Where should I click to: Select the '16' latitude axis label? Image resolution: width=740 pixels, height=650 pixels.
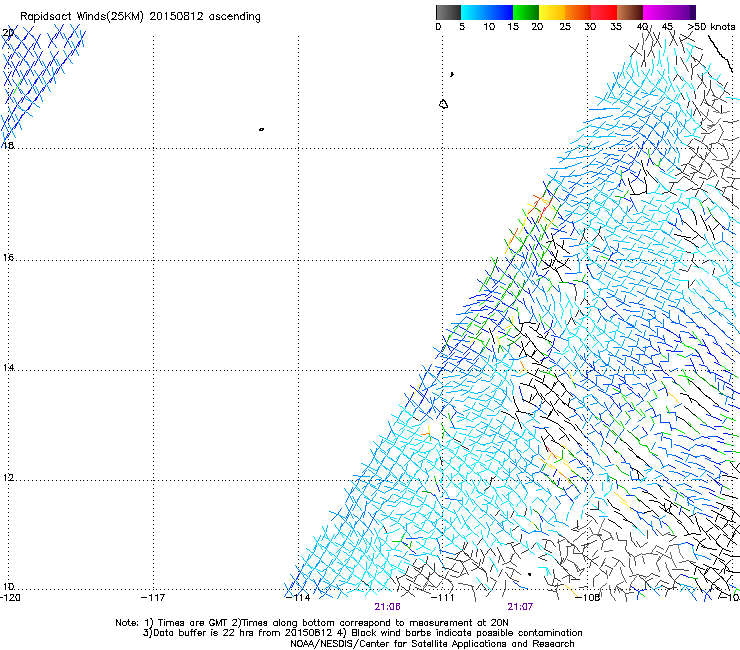pyautogui.click(x=8, y=257)
